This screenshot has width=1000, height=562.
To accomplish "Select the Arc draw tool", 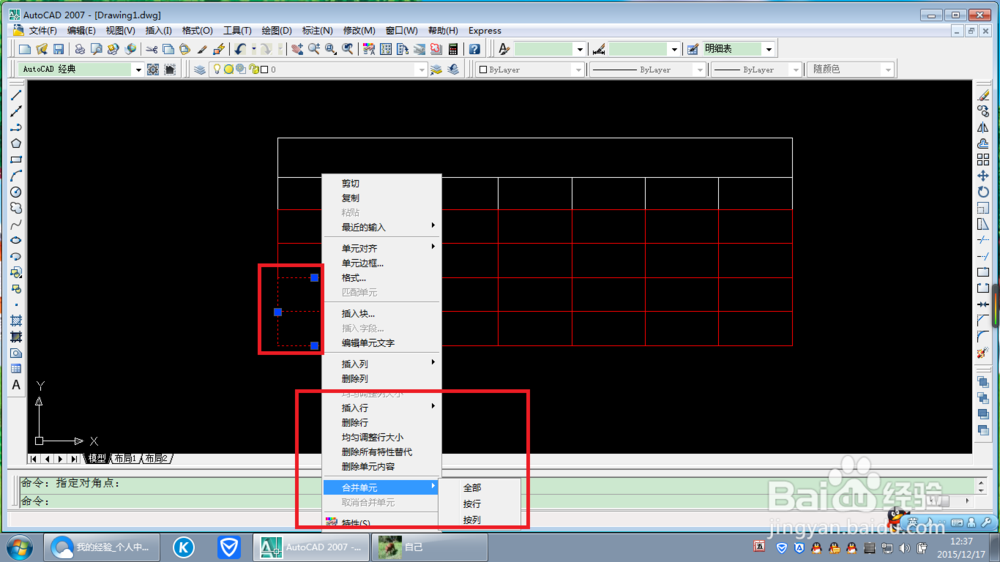I will (16, 175).
